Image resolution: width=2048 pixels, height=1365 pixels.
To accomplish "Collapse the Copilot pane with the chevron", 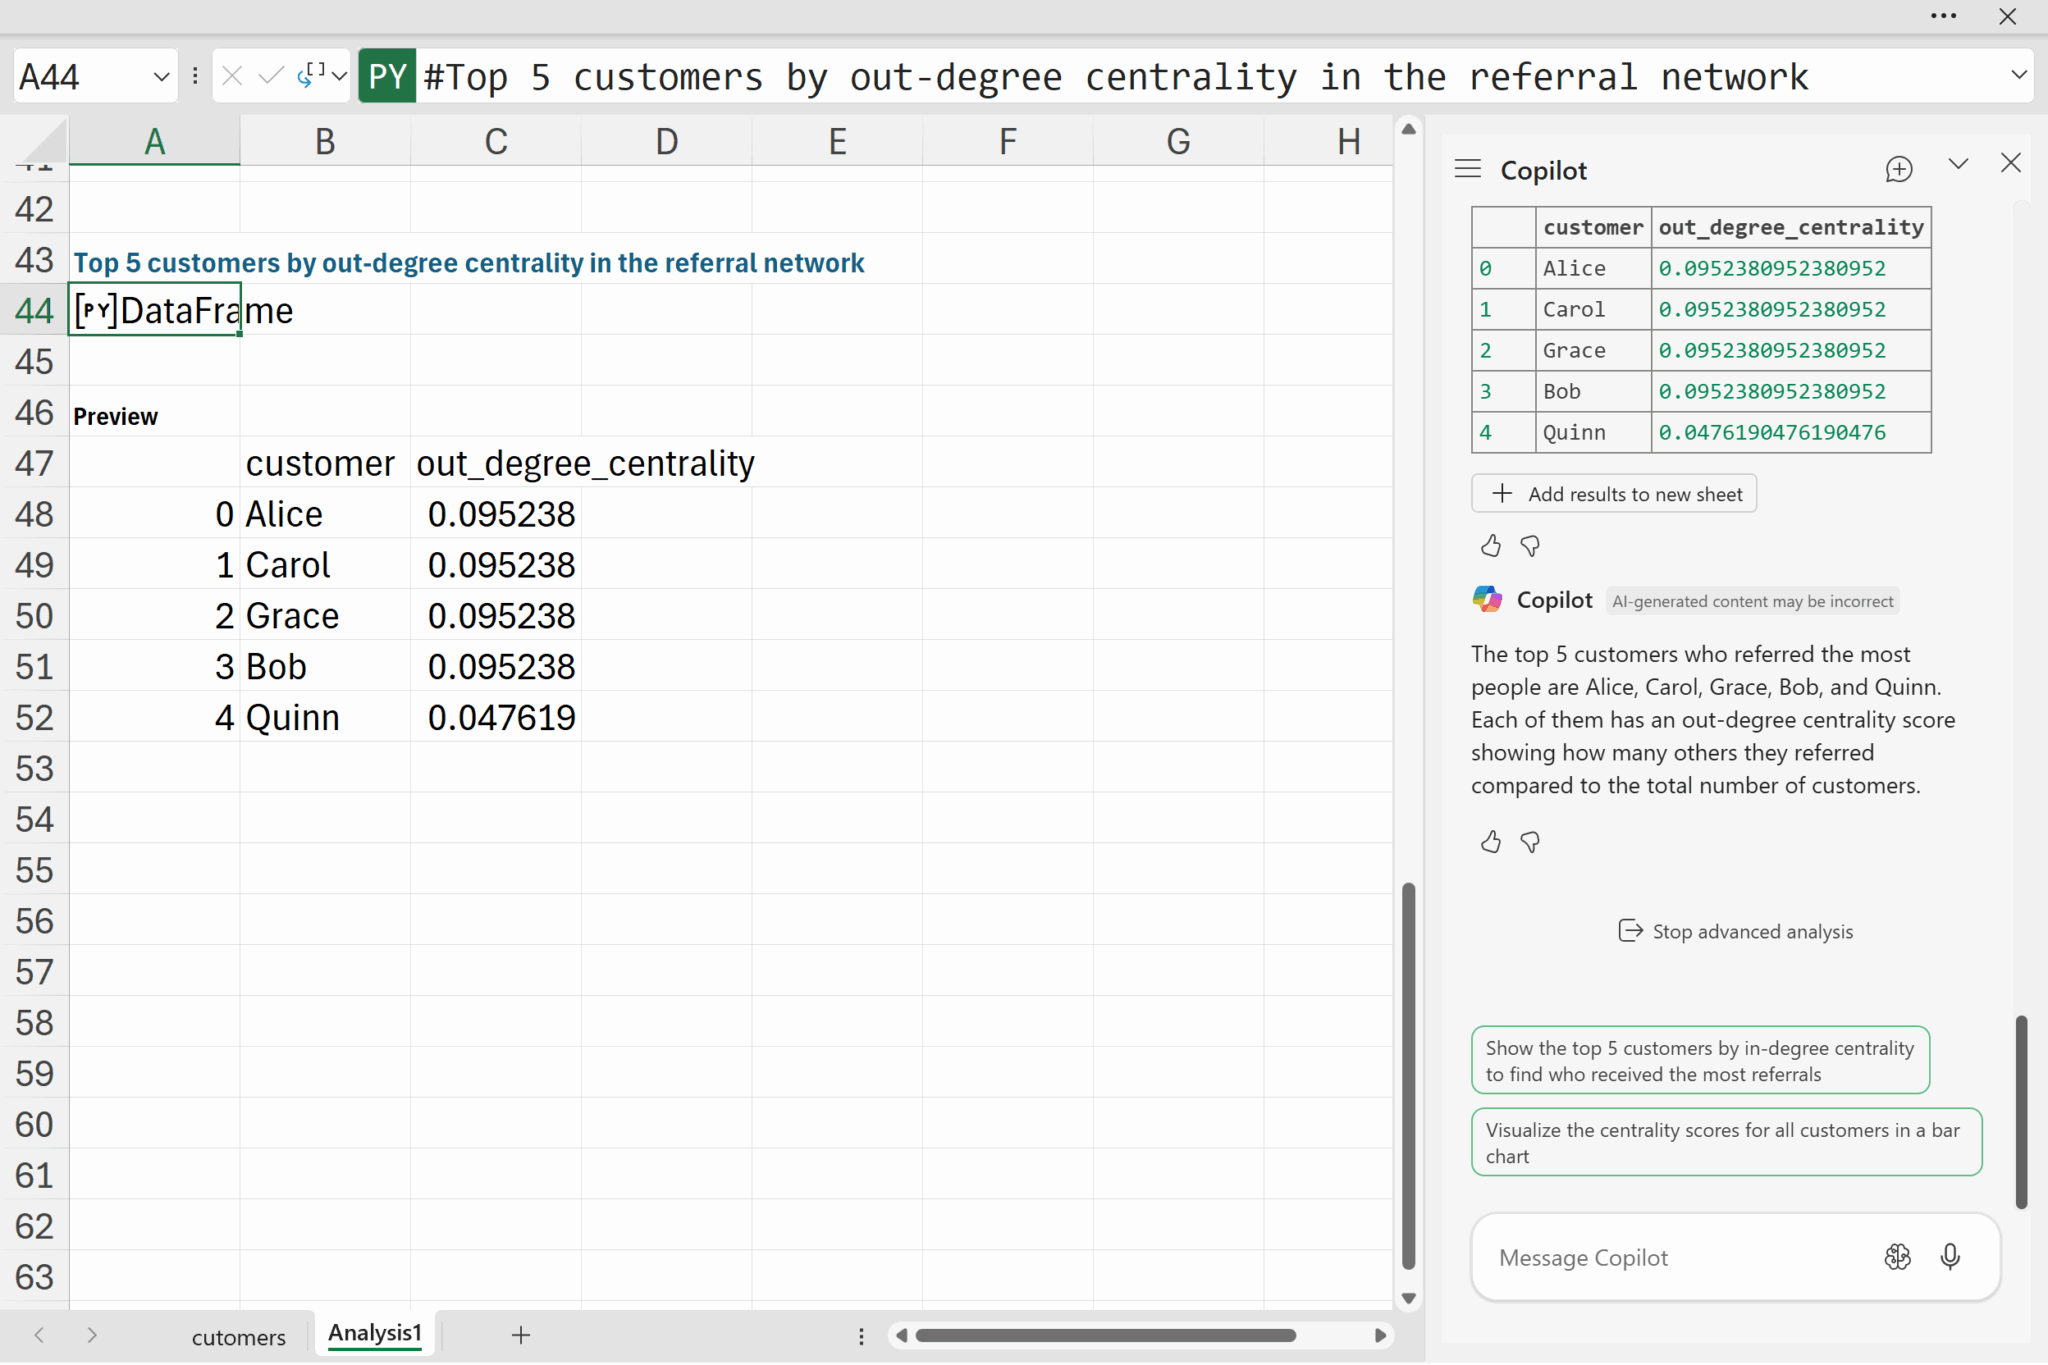I will pos(1958,164).
